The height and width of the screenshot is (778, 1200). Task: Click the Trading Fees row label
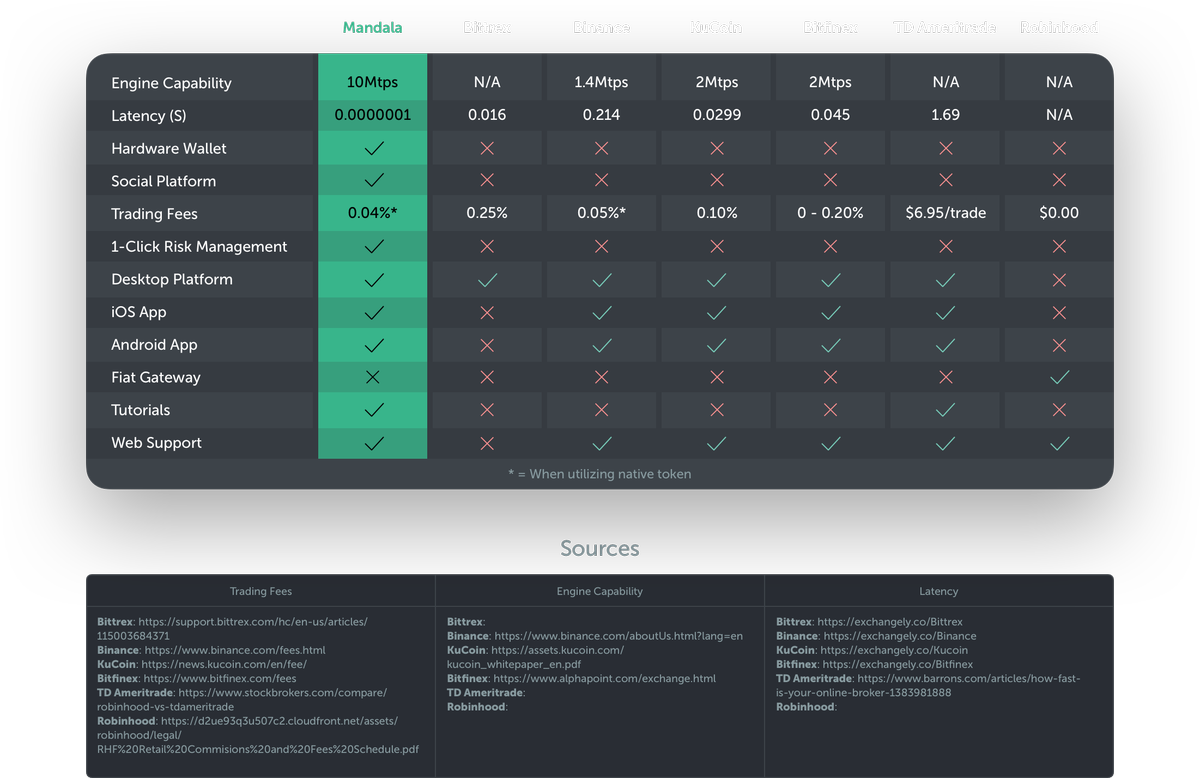pos(154,214)
